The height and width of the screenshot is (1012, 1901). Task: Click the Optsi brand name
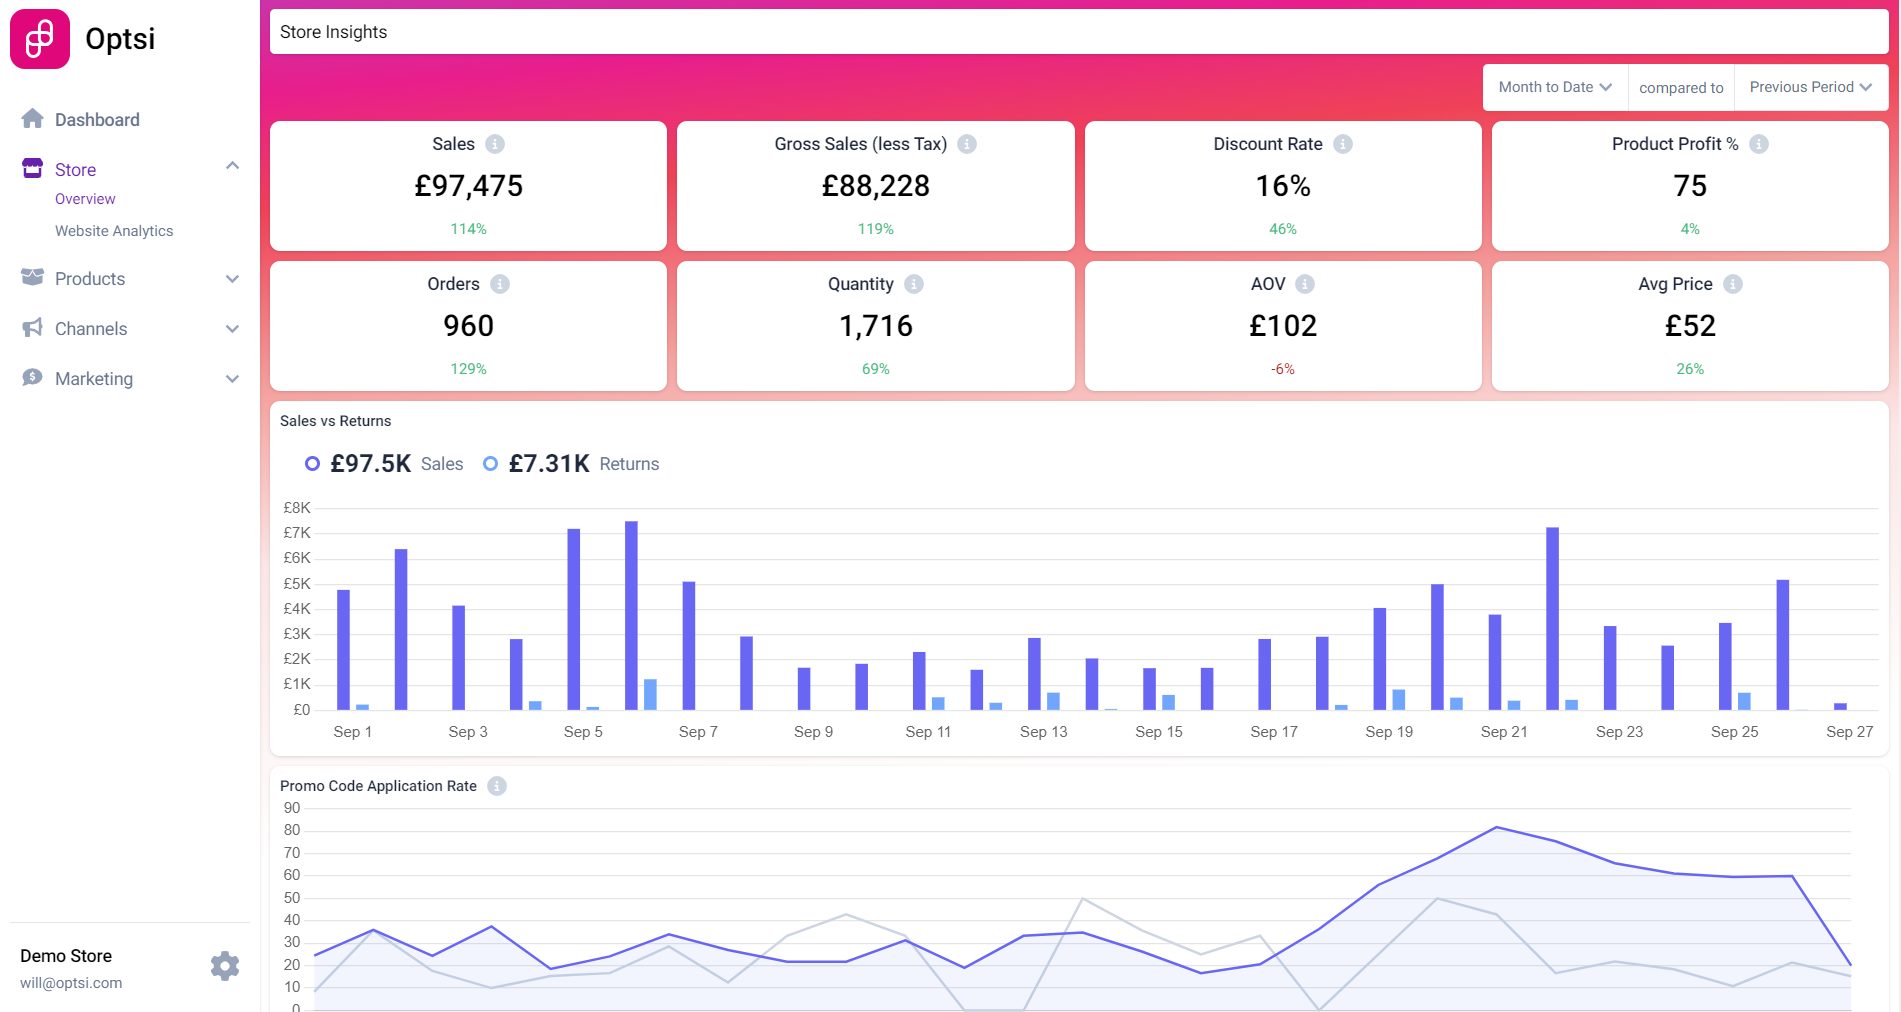120,39
